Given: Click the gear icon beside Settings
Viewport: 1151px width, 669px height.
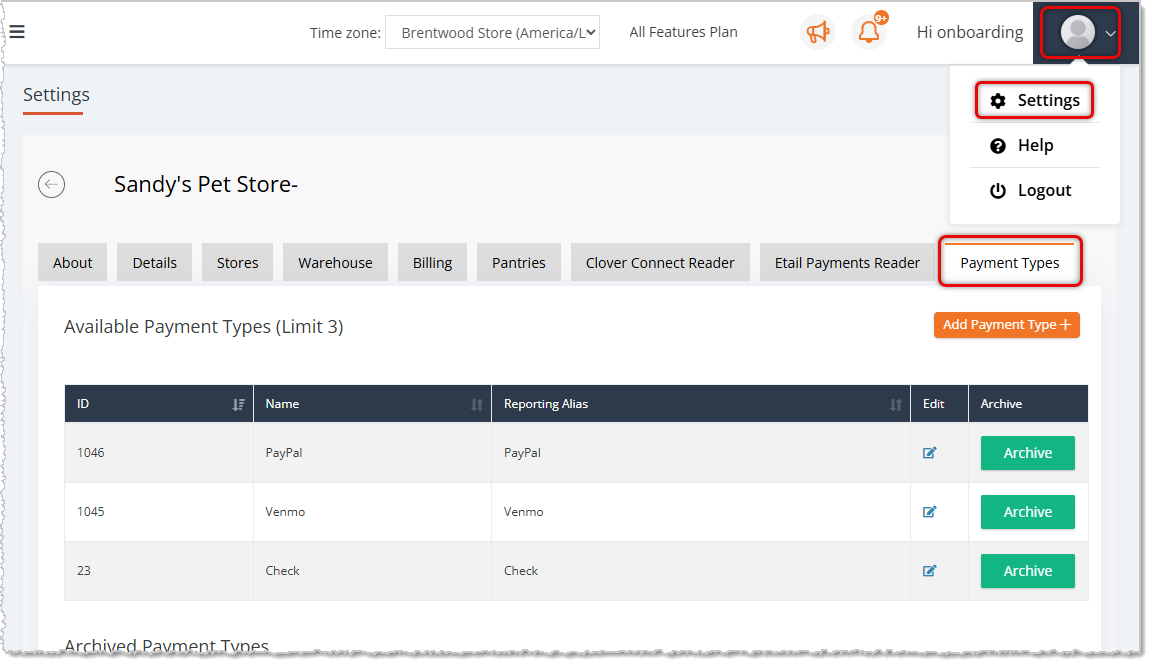Looking at the screenshot, I should click(998, 101).
